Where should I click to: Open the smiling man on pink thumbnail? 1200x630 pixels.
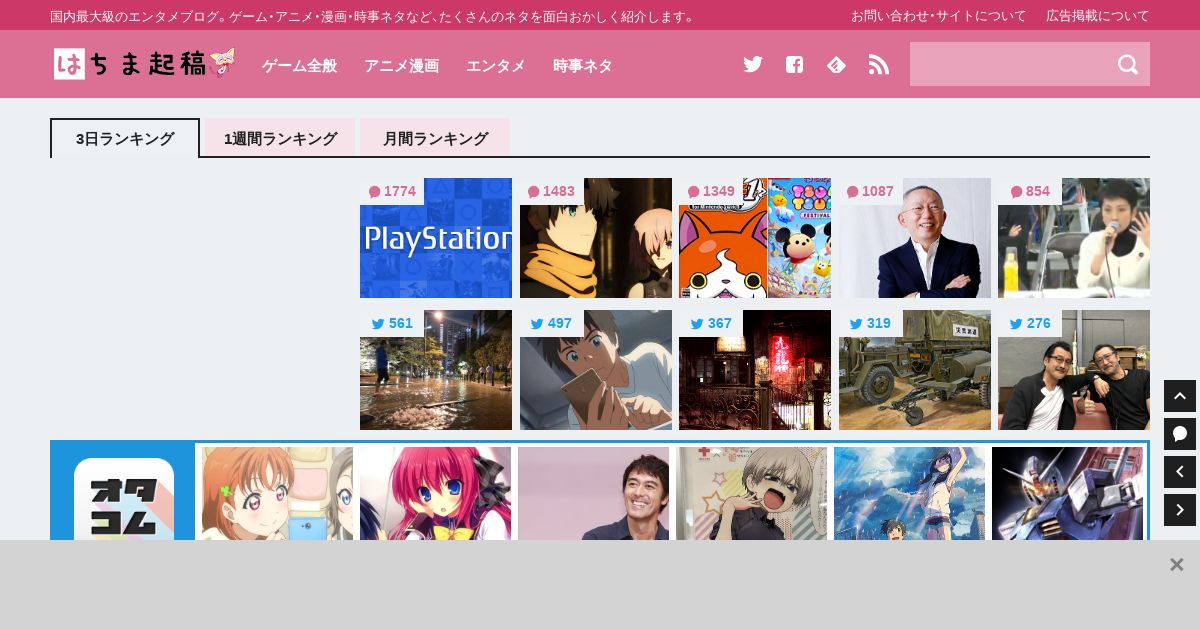click(593, 493)
